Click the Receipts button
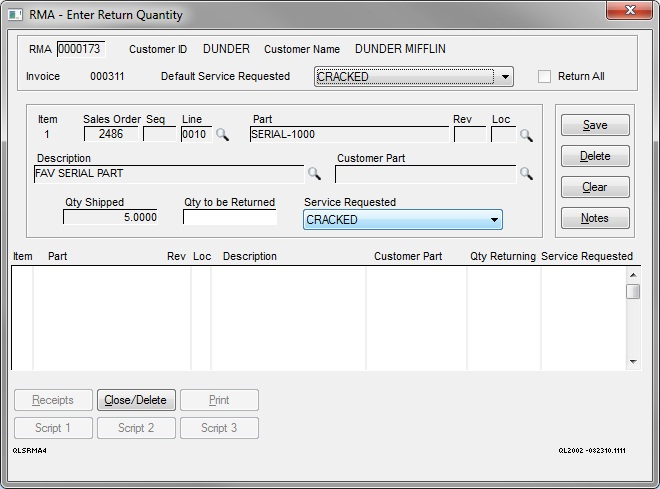This screenshot has width=660, height=489. 53,400
